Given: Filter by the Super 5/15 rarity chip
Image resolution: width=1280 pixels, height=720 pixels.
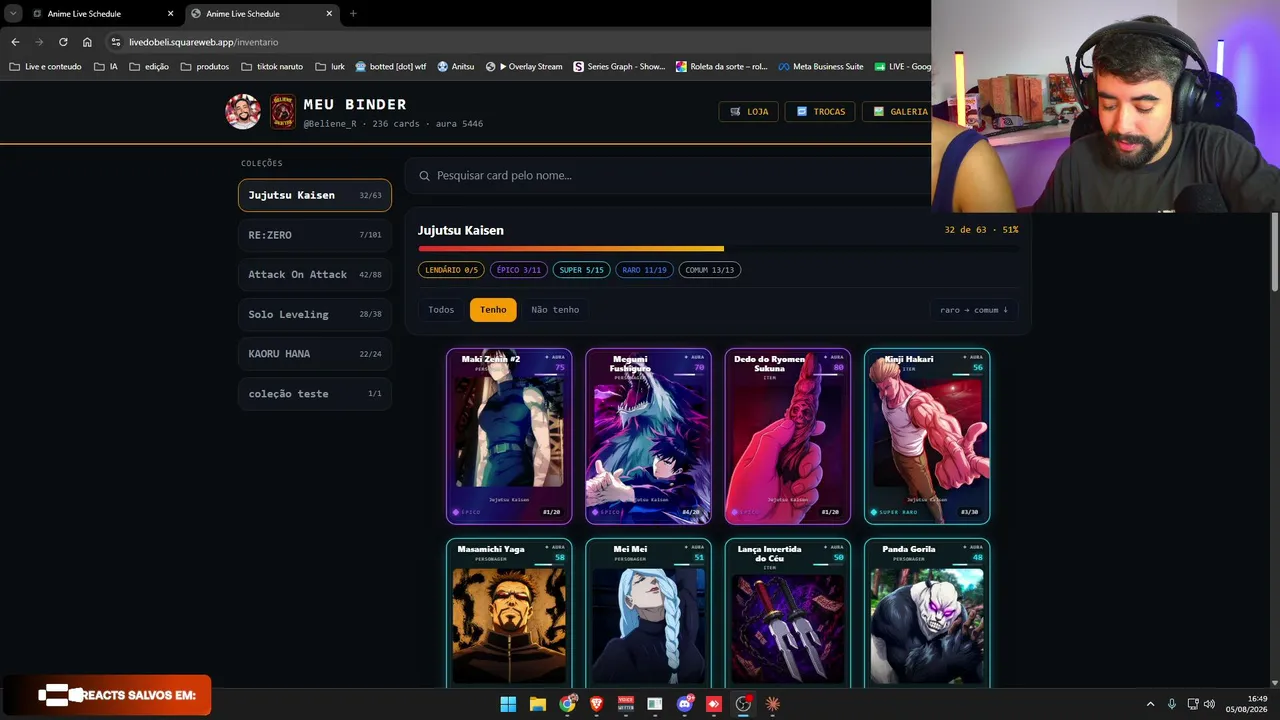Looking at the screenshot, I should click(581, 270).
